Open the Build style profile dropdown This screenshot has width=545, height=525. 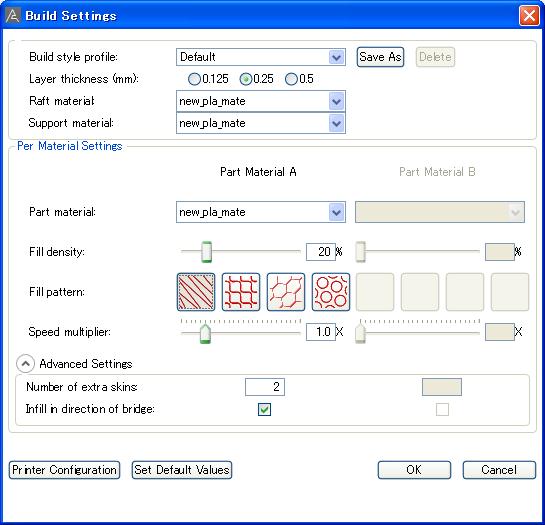(261, 57)
